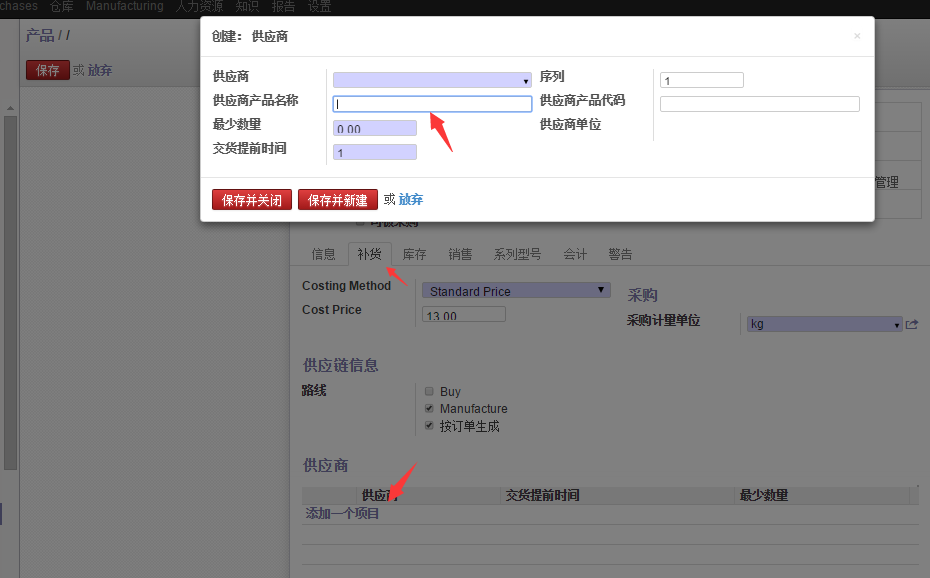The image size is (930, 578).
Task: Switch to the 库存 tab
Action: click(414, 254)
